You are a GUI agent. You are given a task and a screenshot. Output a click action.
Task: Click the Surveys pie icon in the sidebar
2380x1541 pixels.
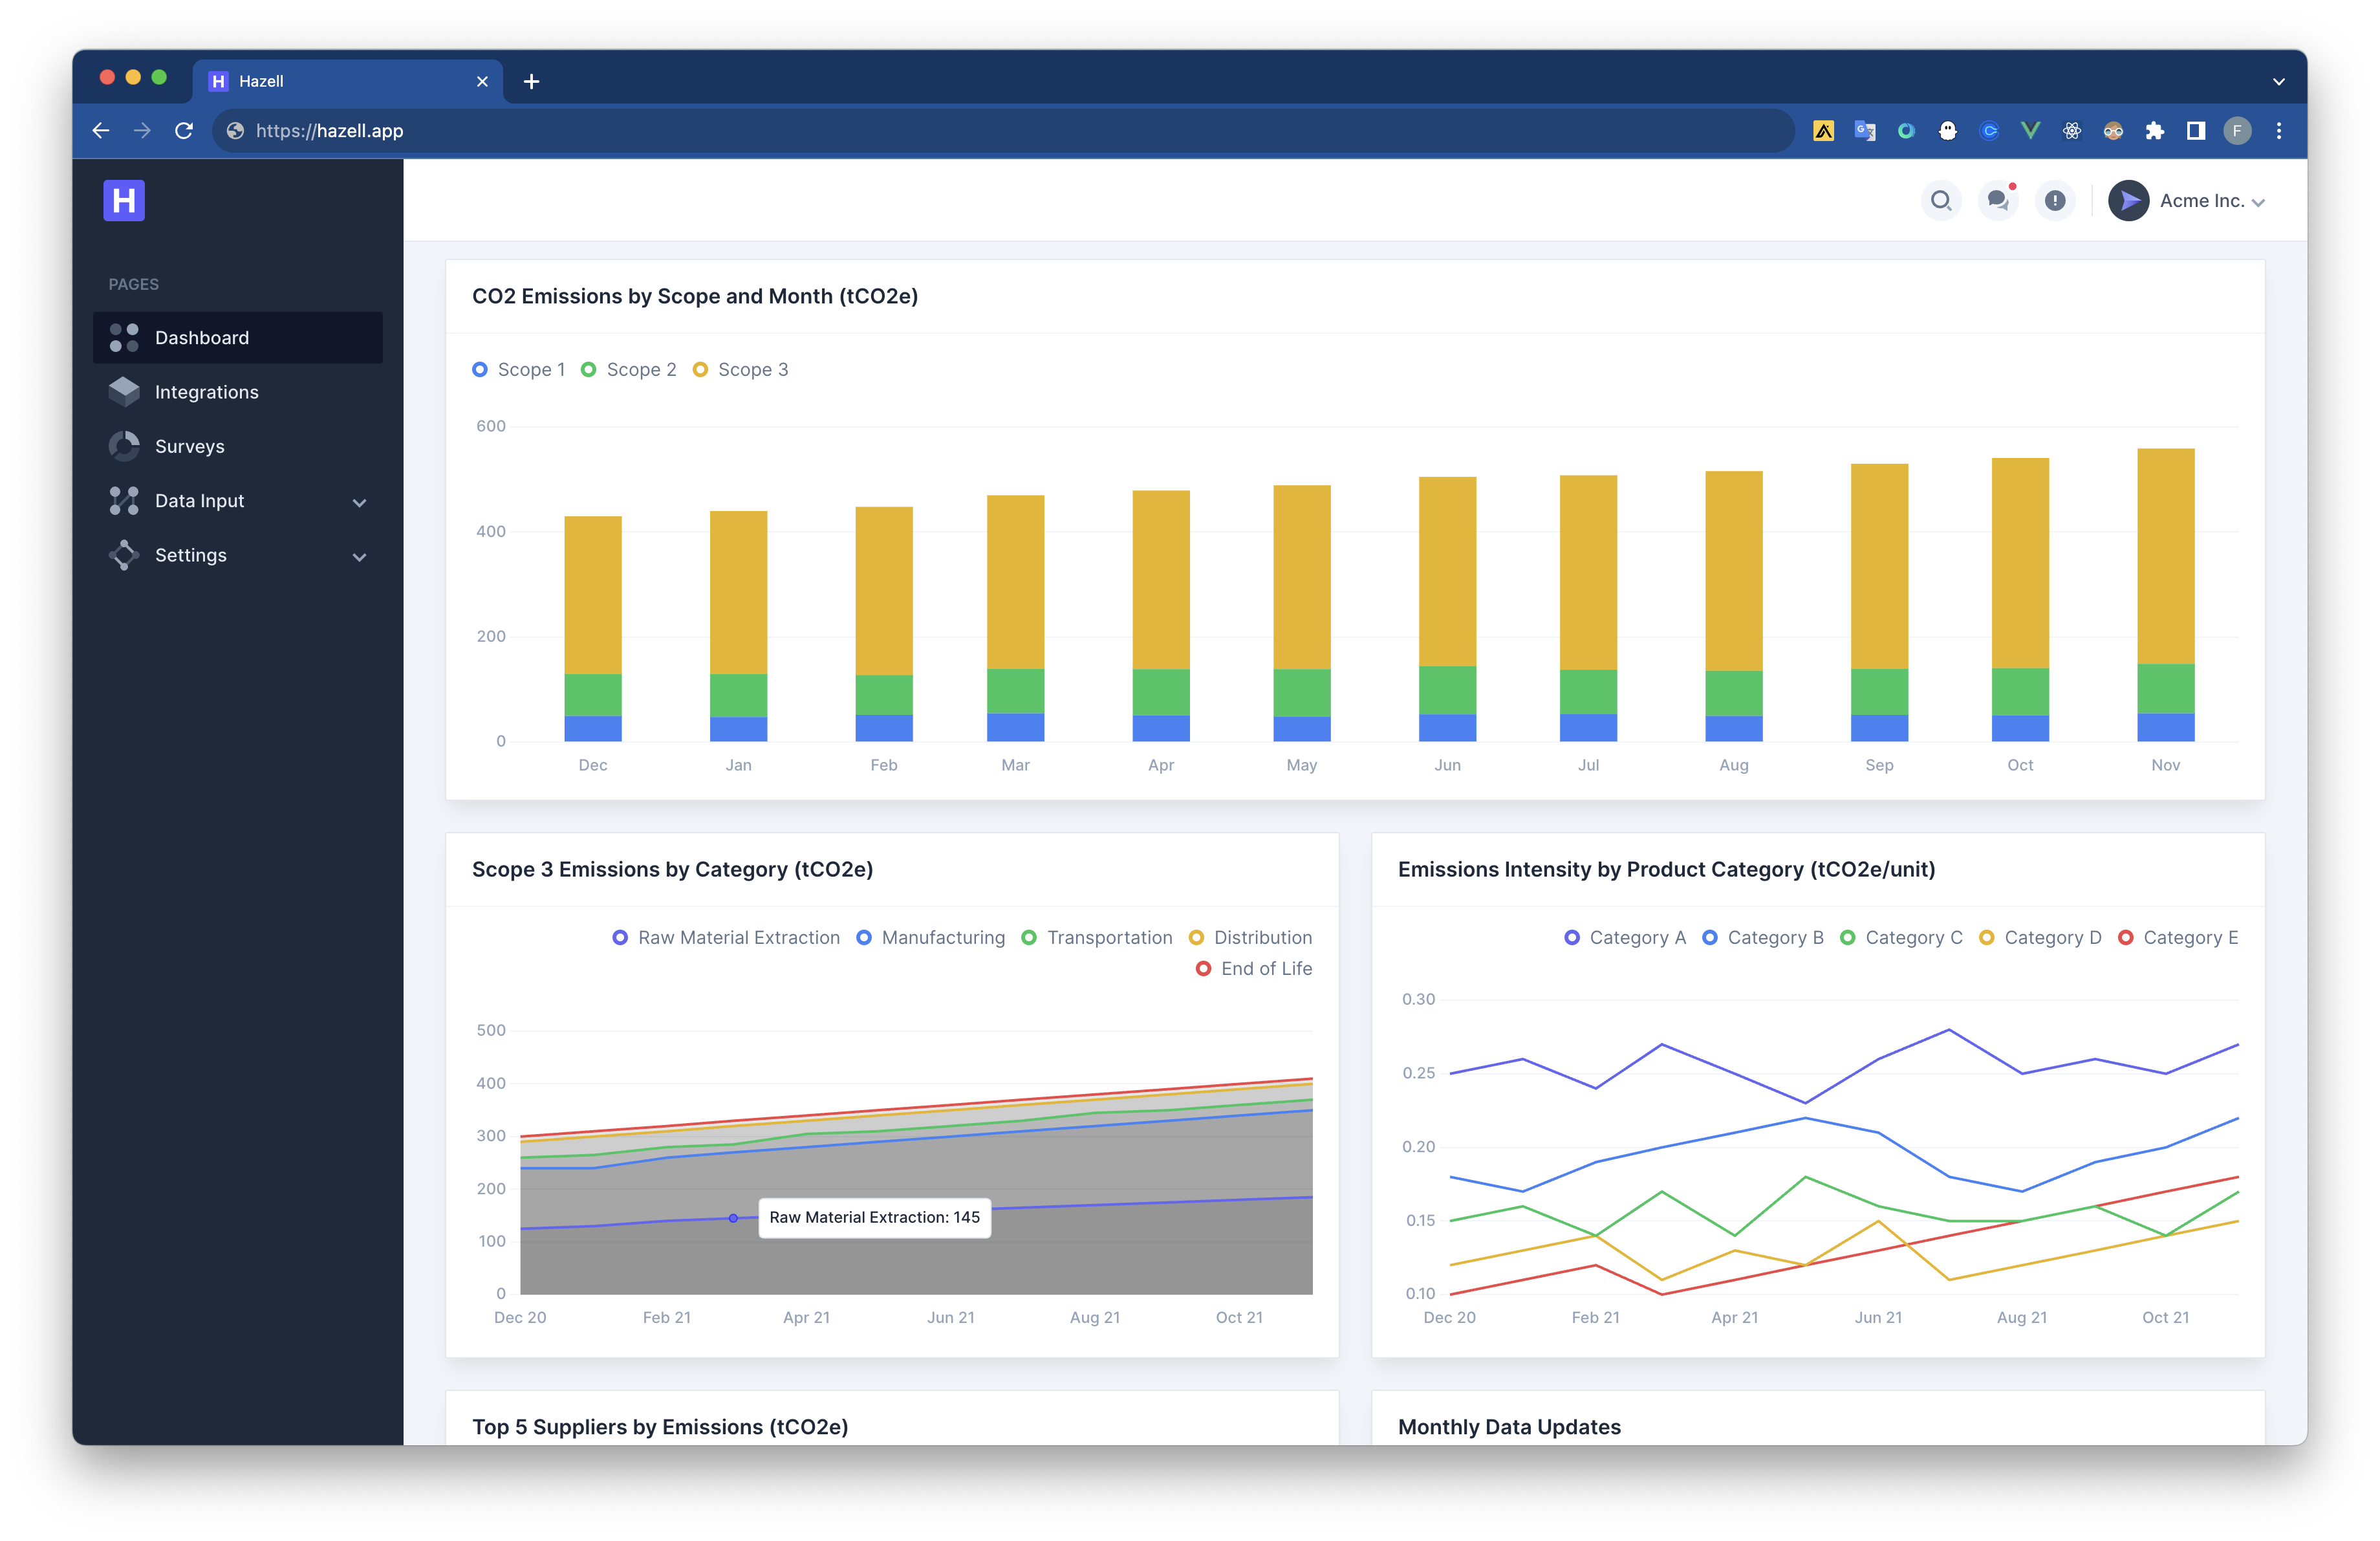(124, 446)
